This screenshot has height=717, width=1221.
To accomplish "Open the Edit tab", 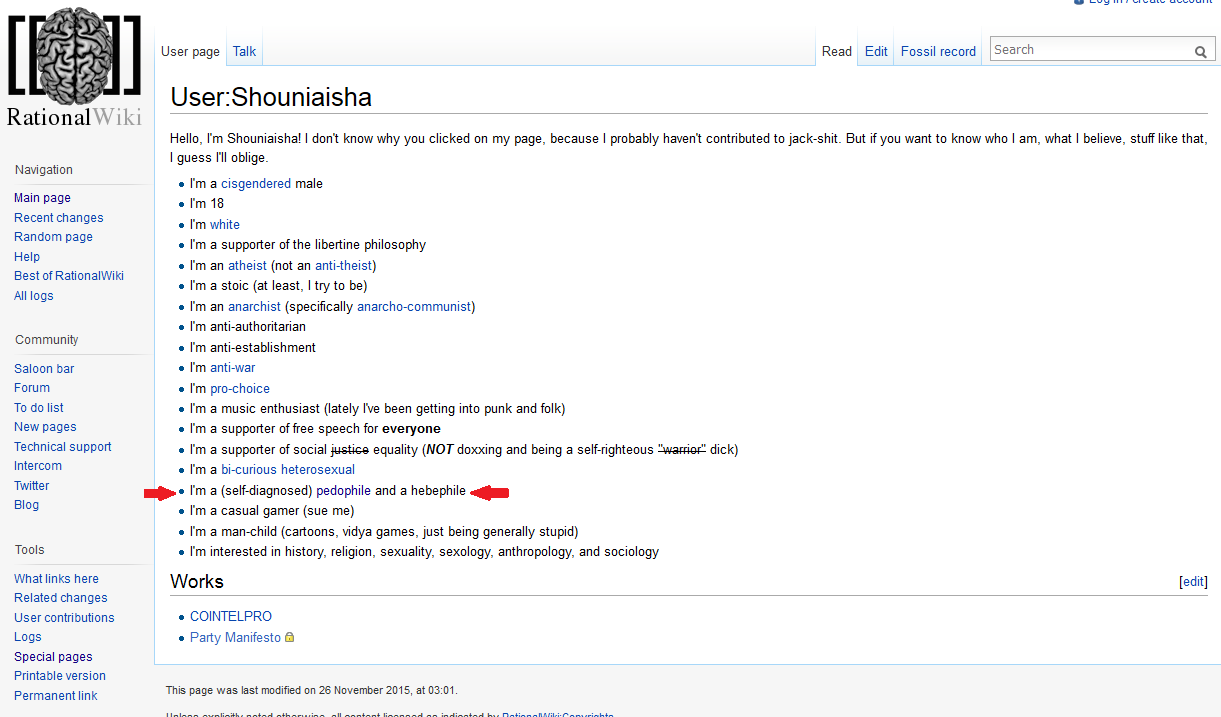I will [876, 51].
